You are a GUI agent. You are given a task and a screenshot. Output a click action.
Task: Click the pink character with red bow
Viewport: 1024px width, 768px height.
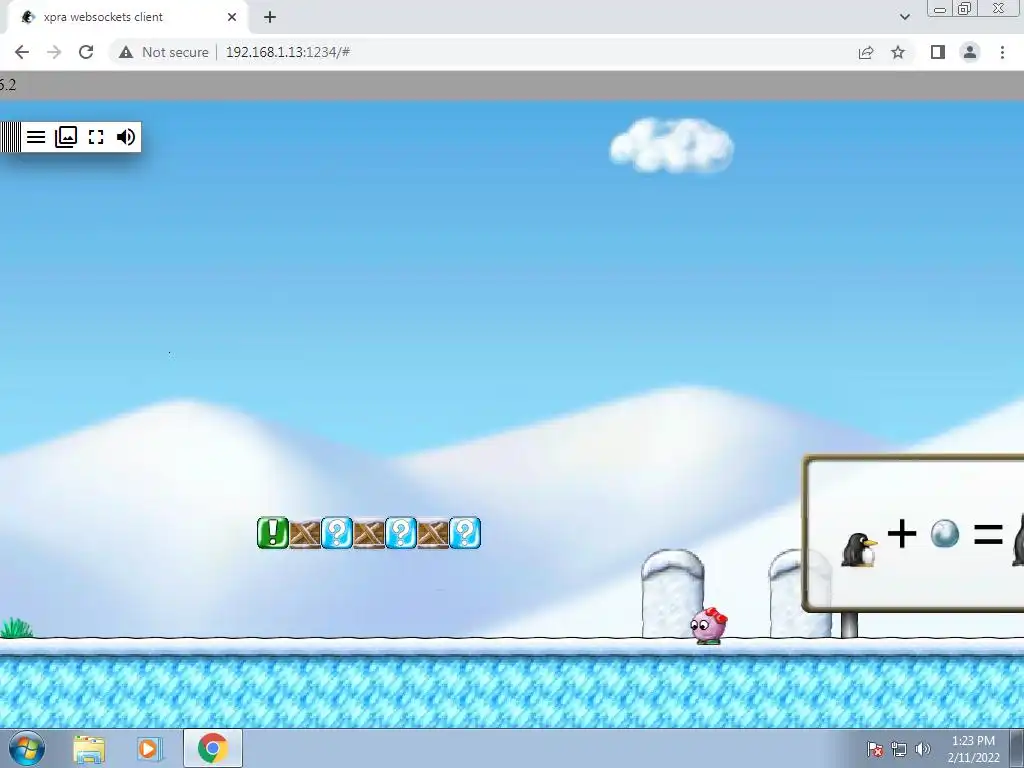point(709,626)
